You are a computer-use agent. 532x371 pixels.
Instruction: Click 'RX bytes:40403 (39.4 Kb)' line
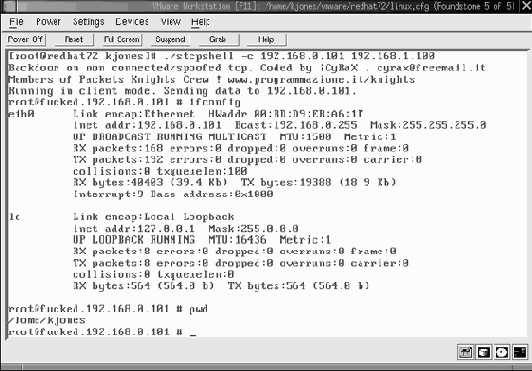tap(234, 183)
